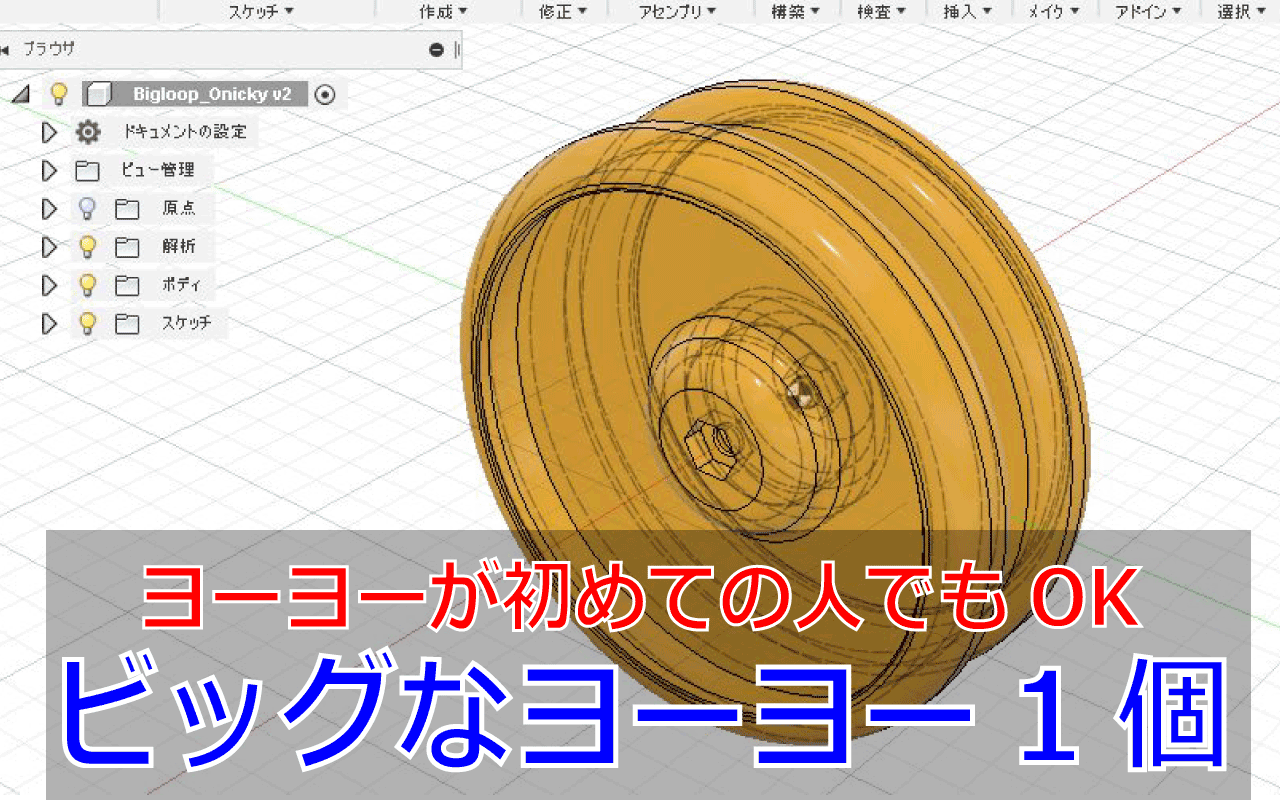Viewport: 1280px width, 800px height.
Task: Expand the 解析 folder
Action: point(49,247)
